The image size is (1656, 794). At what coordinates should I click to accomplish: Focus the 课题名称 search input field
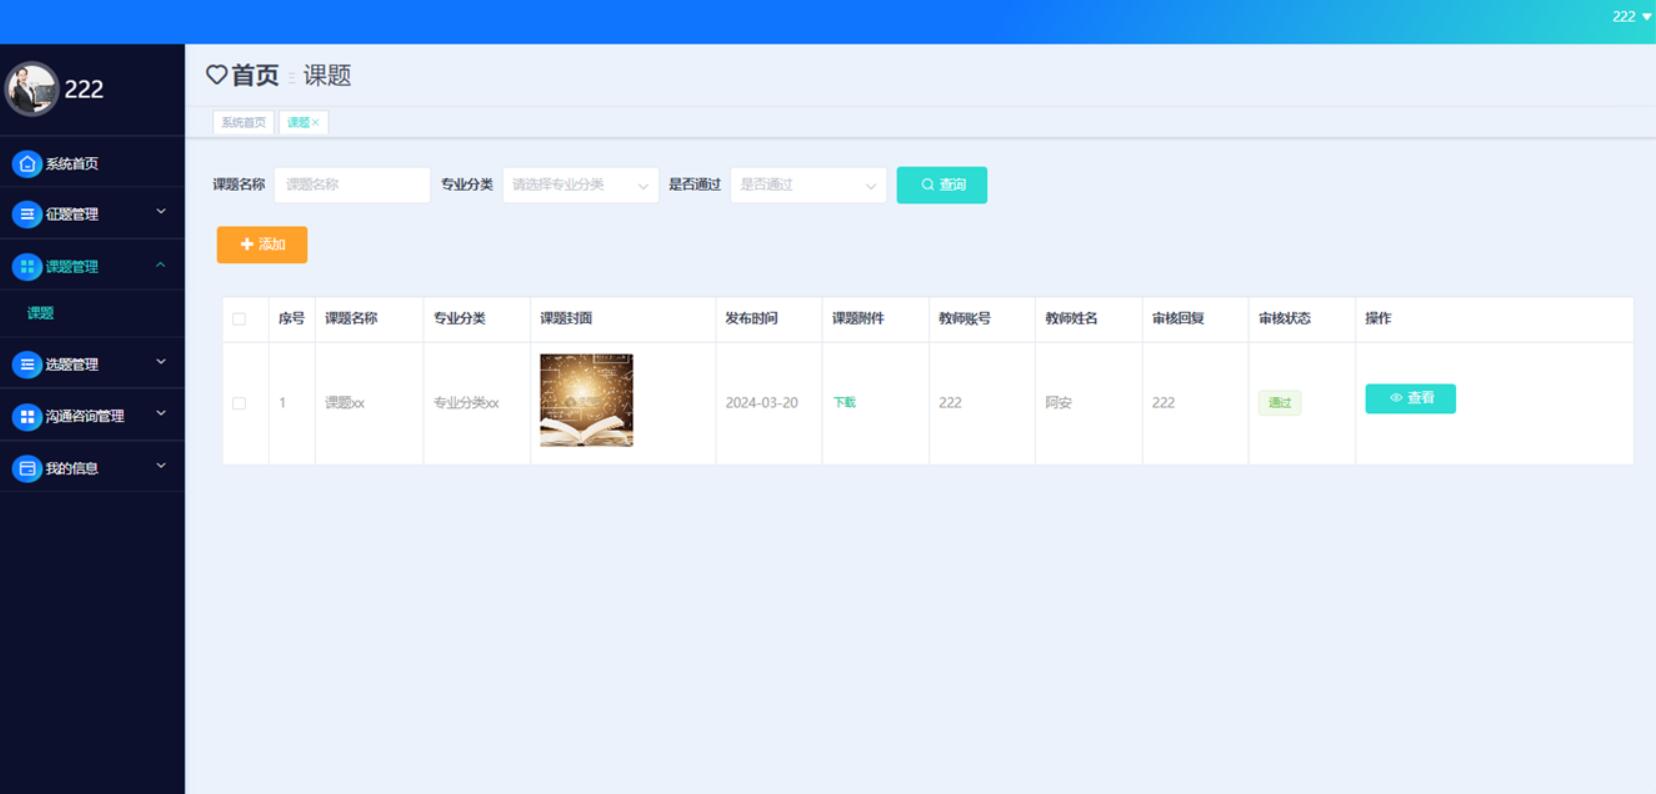click(352, 185)
